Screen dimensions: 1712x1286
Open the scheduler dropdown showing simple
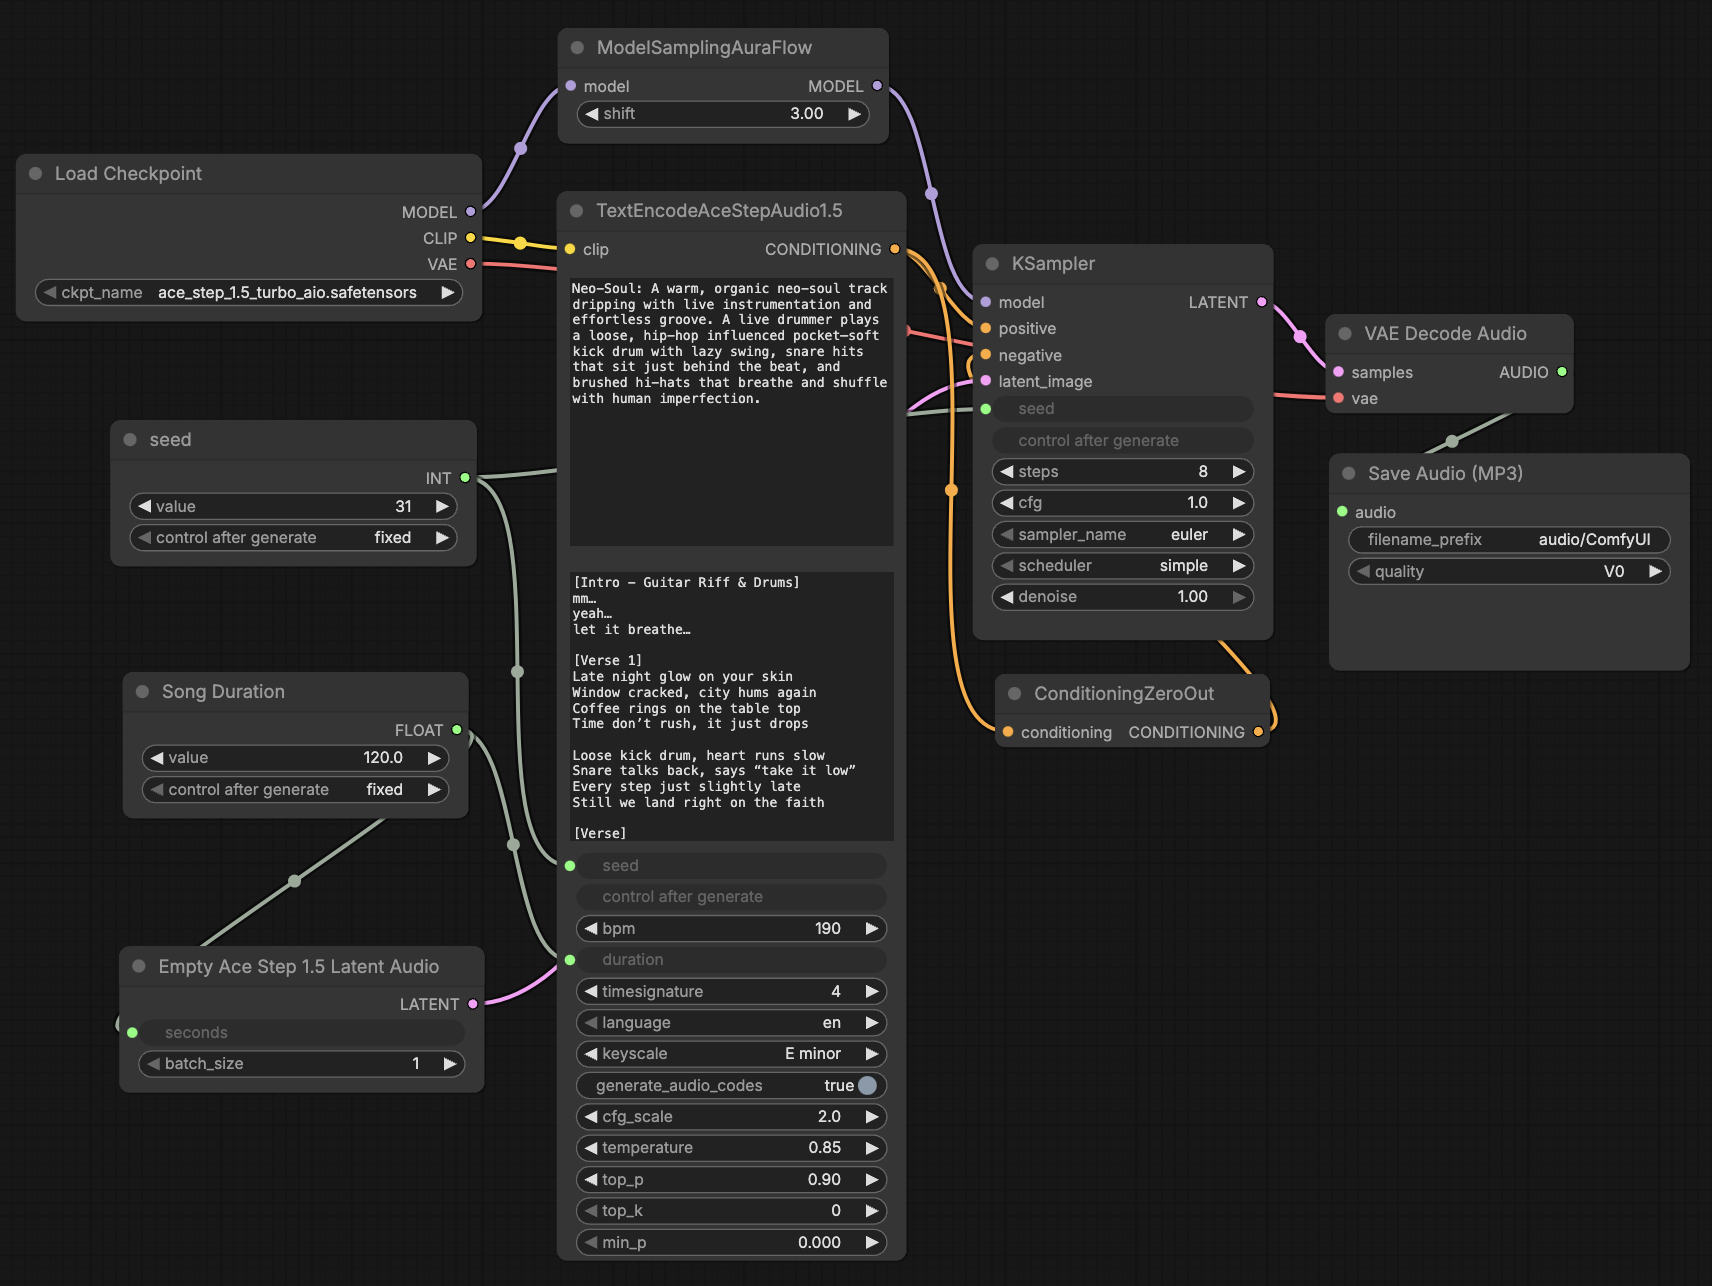[1122, 565]
